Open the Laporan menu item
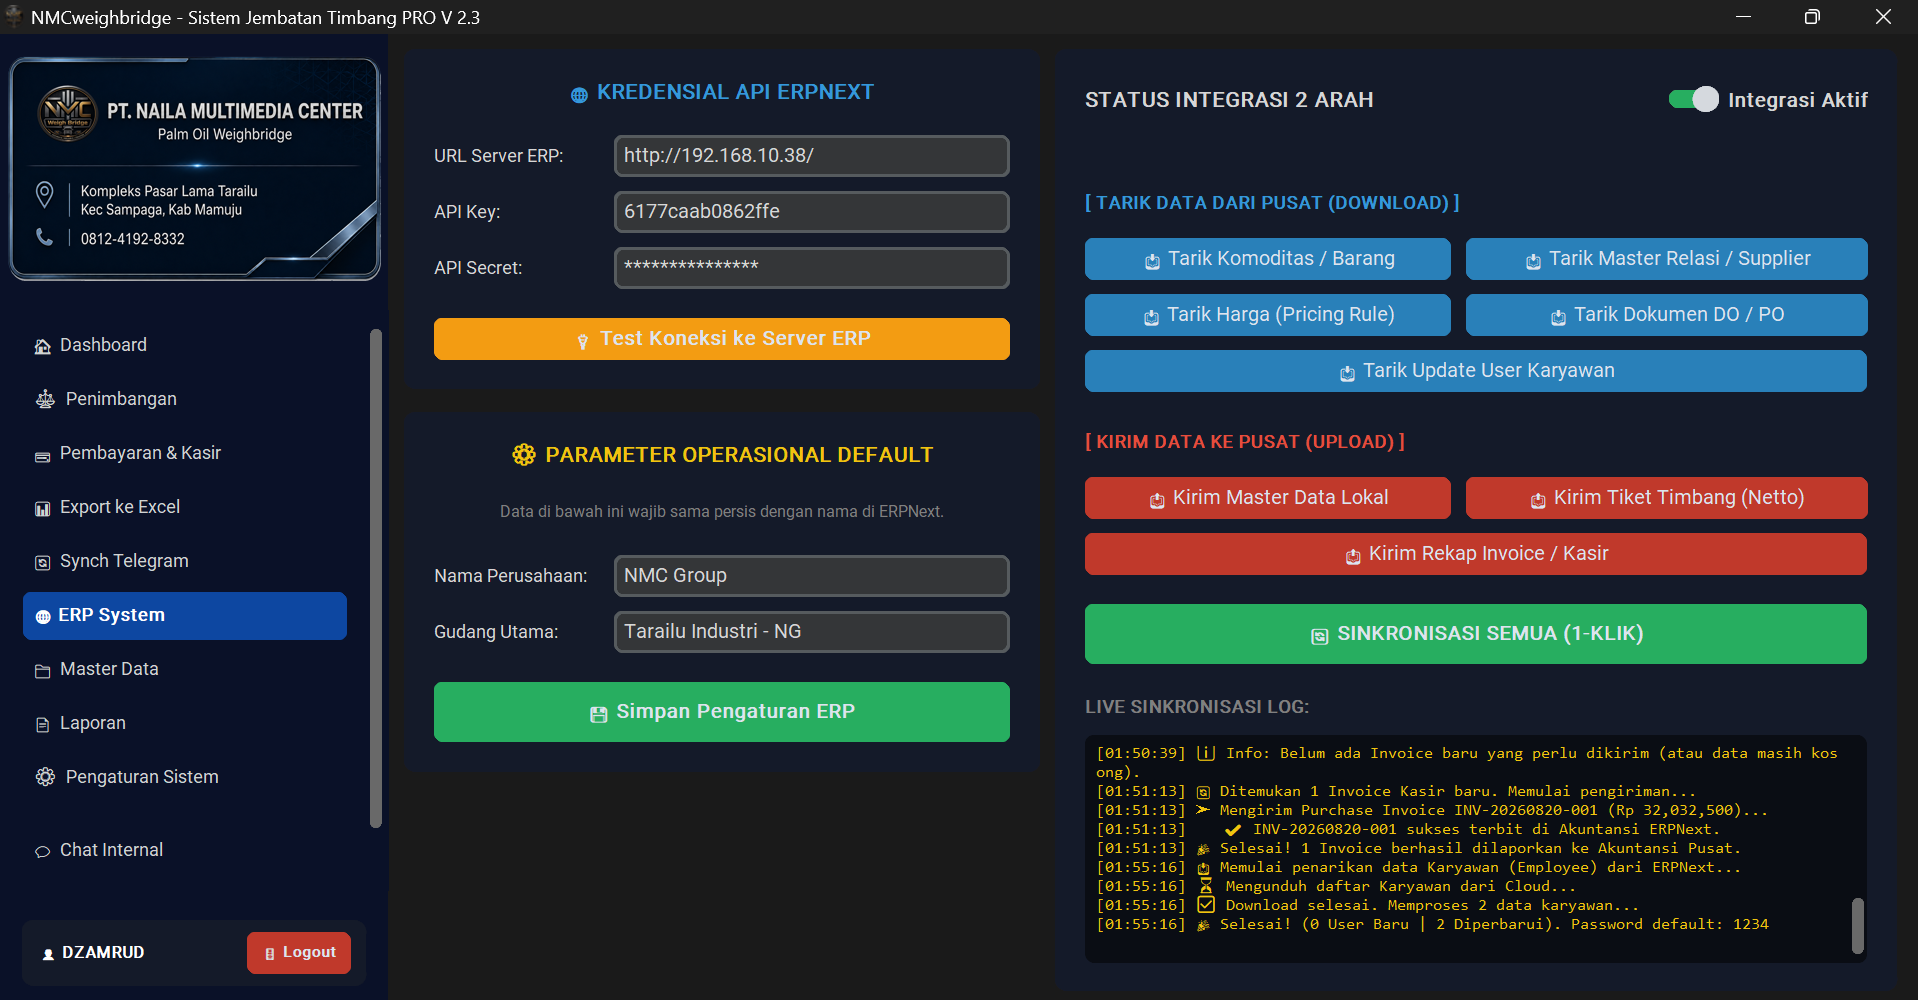The height and width of the screenshot is (1000, 1918). (x=185, y=723)
